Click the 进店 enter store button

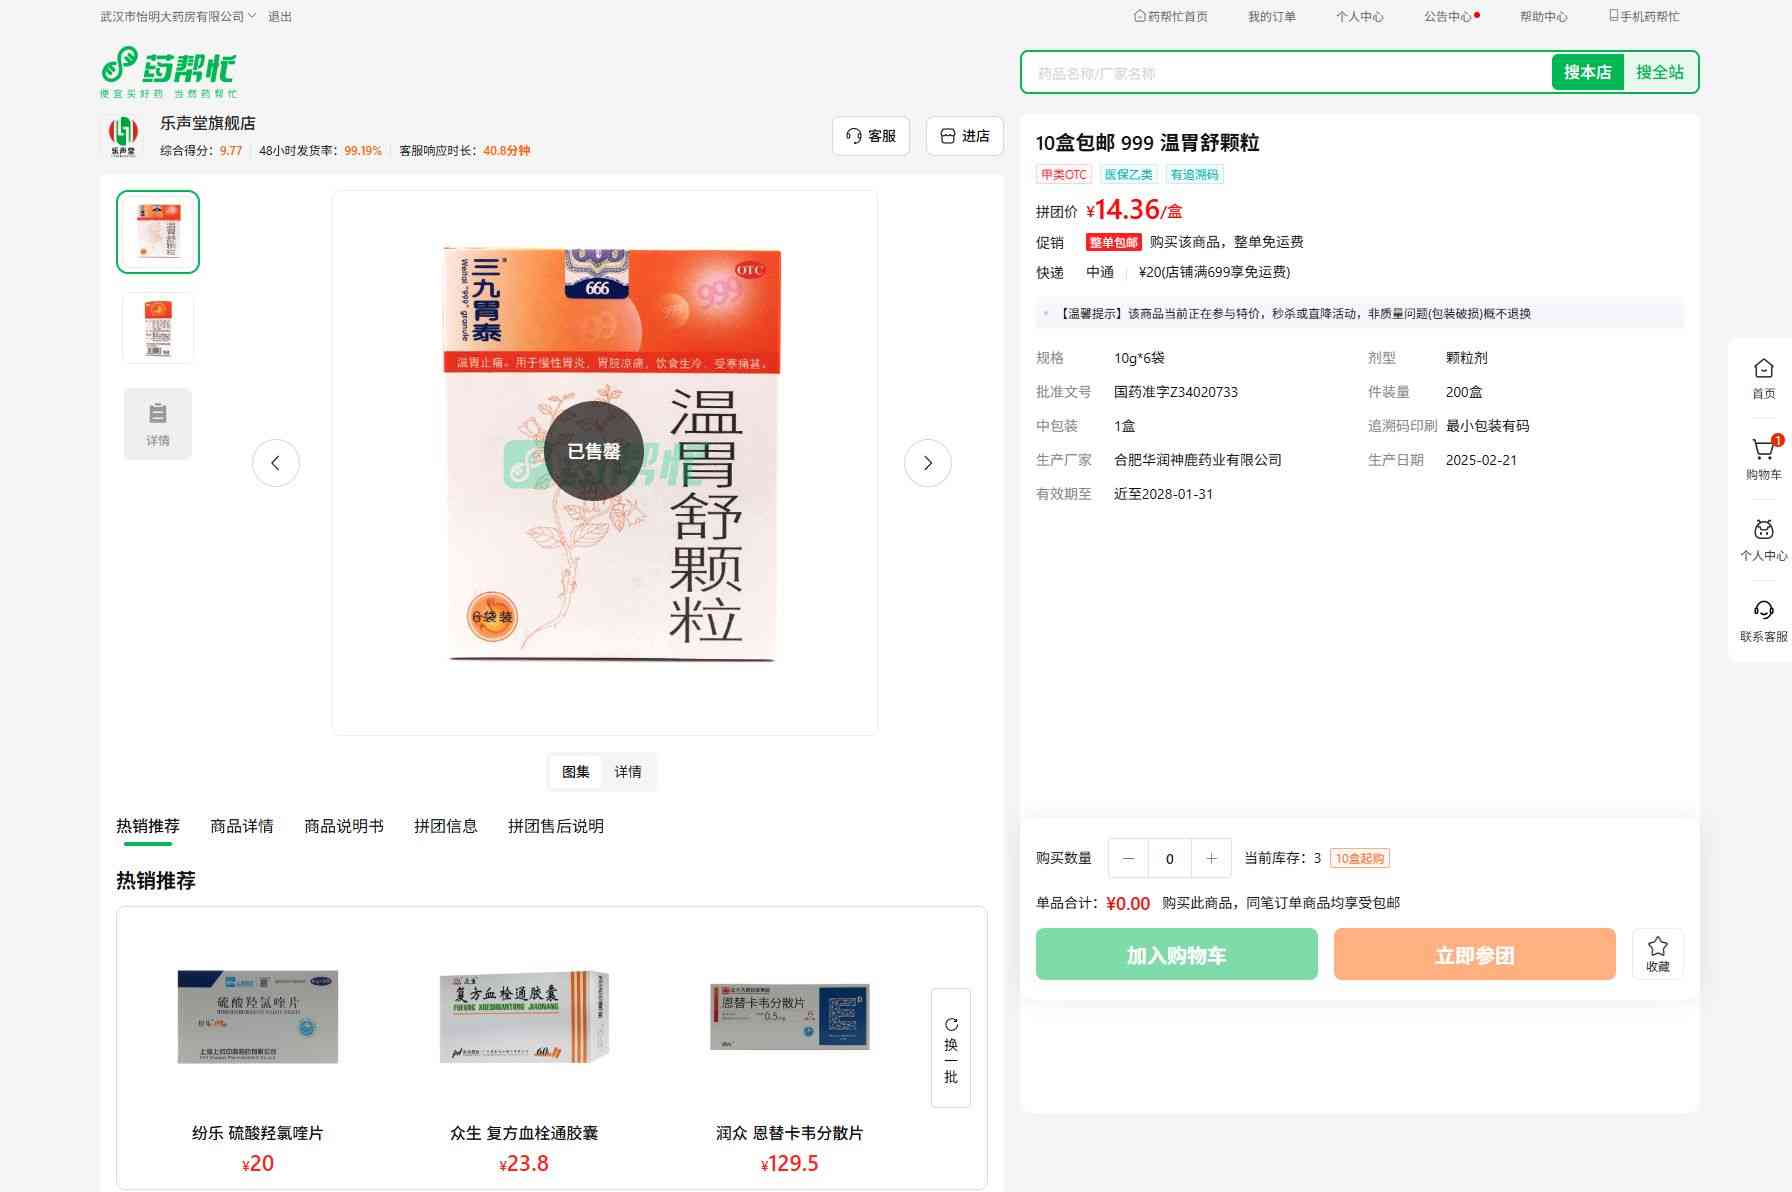click(965, 136)
